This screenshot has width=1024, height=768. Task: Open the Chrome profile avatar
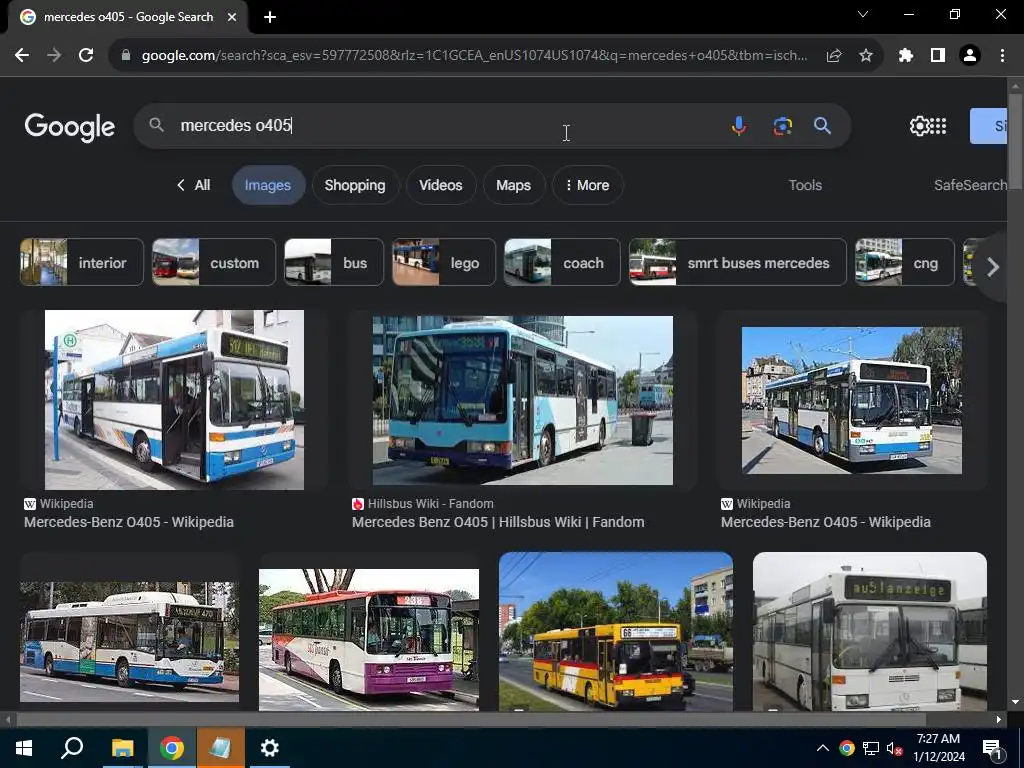[x=970, y=56]
